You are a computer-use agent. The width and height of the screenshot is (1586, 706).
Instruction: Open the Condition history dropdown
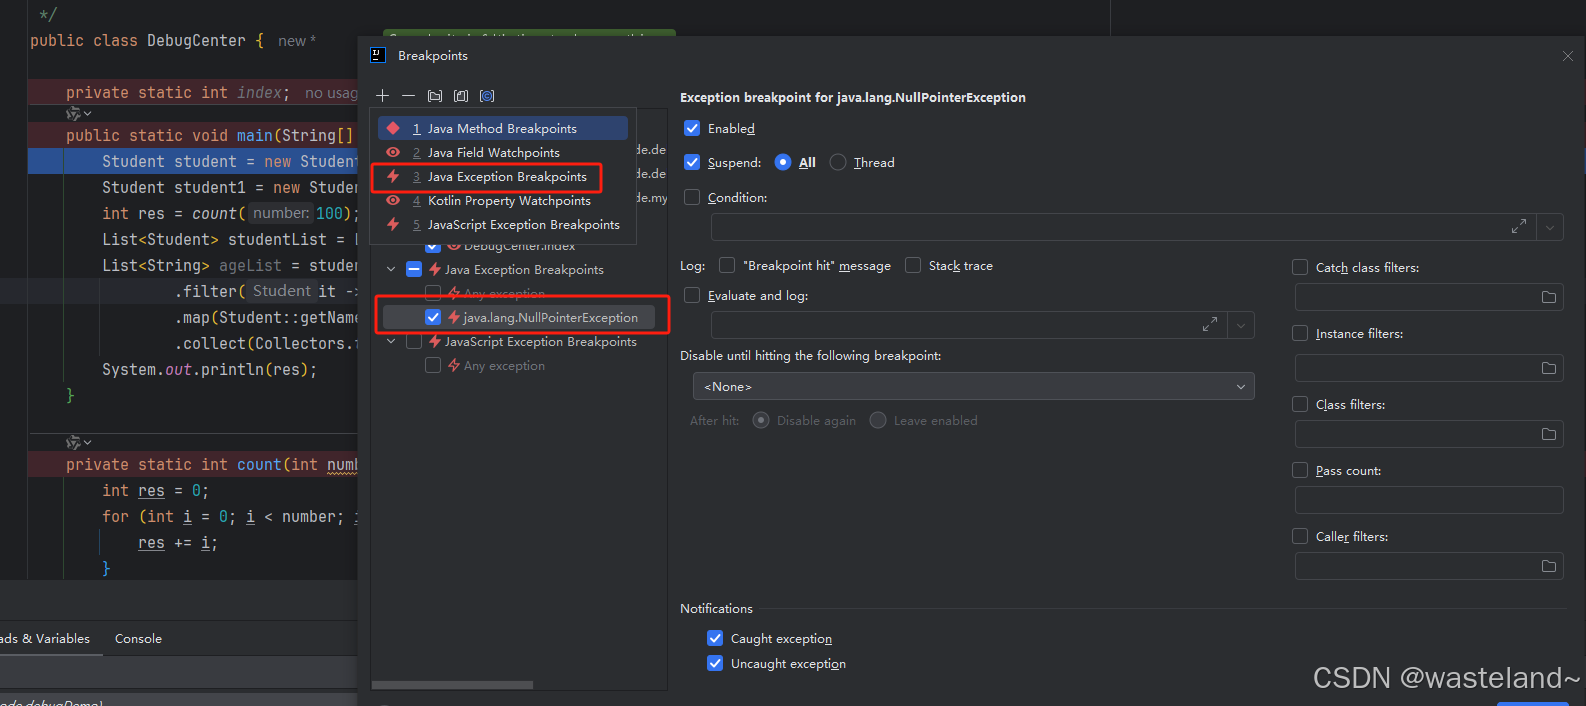coord(1550,227)
